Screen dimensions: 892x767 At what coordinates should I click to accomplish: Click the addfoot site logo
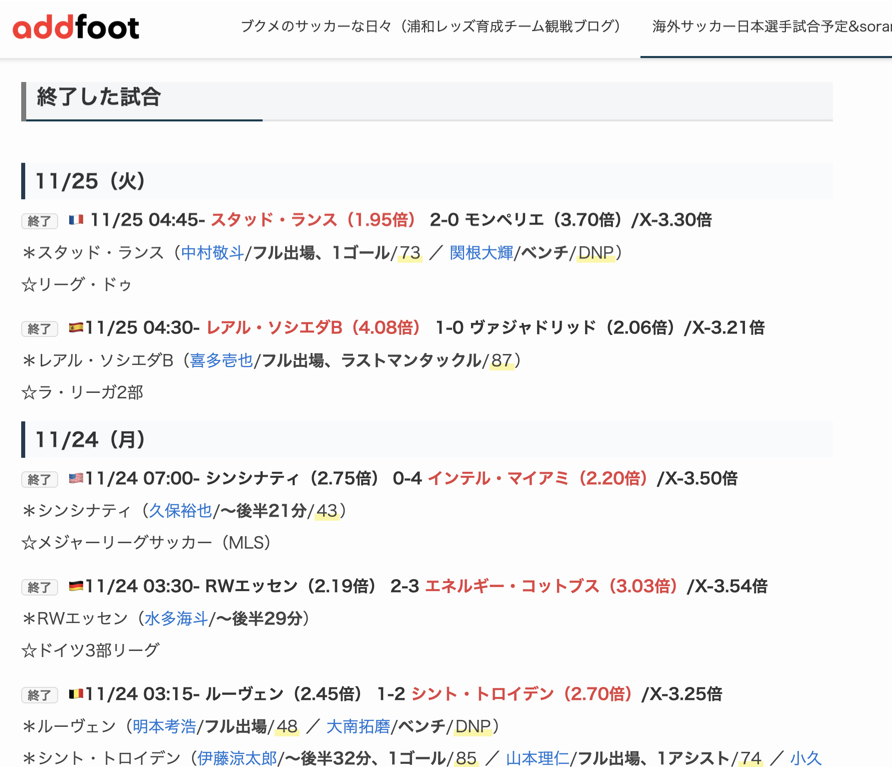tap(76, 28)
